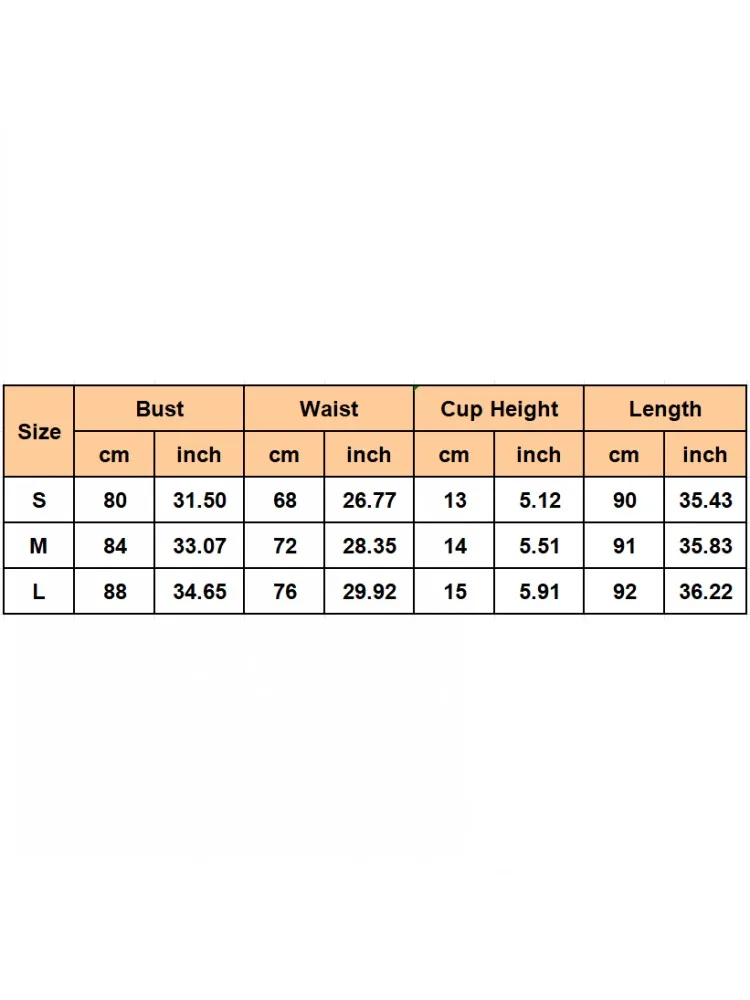Click the waist cm value 68
Screen dimensions: 750x1000
pos(284,500)
